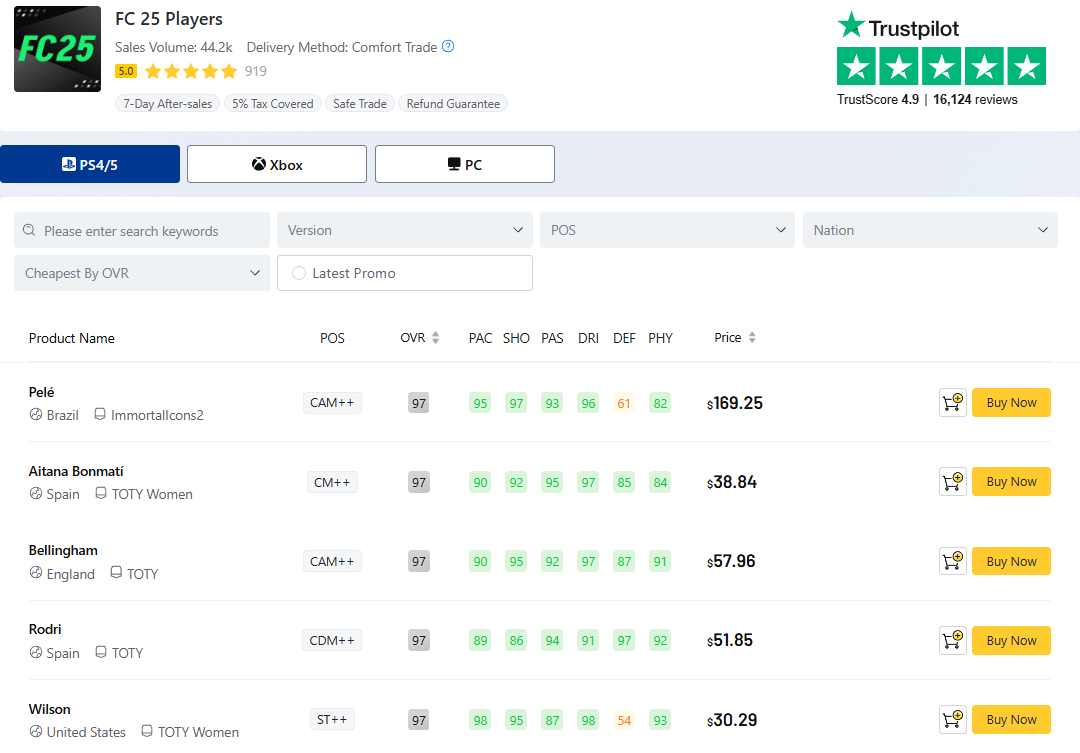Click the $30.29 price

tap(732, 720)
